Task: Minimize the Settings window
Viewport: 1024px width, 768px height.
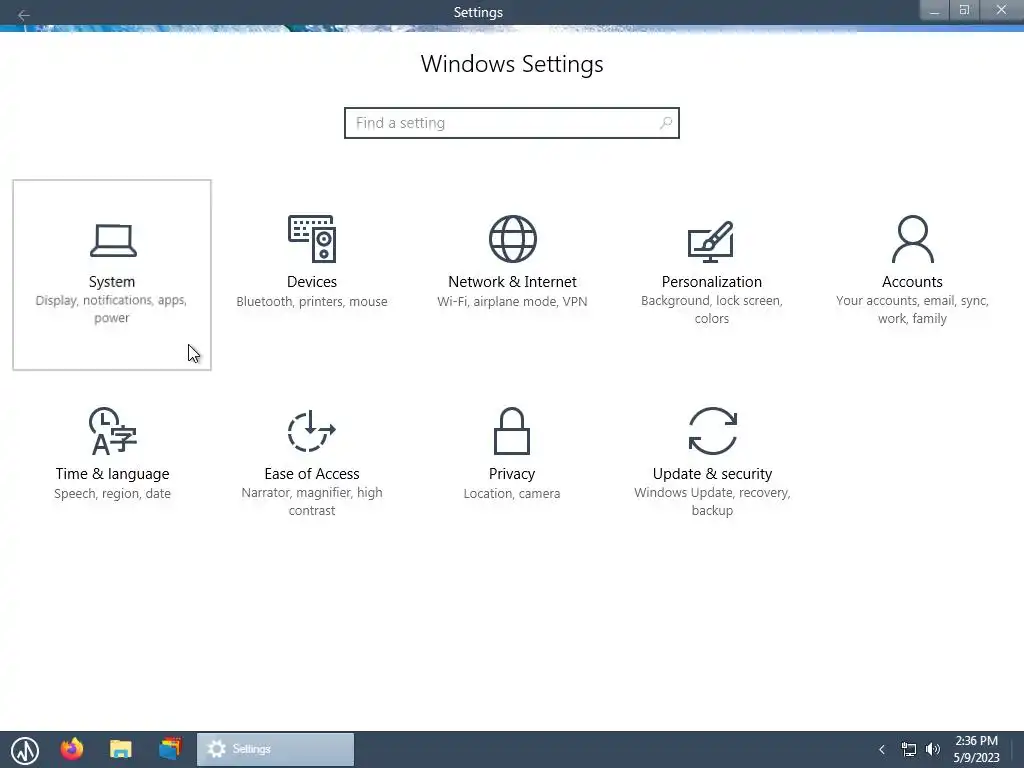Action: pos(935,11)
